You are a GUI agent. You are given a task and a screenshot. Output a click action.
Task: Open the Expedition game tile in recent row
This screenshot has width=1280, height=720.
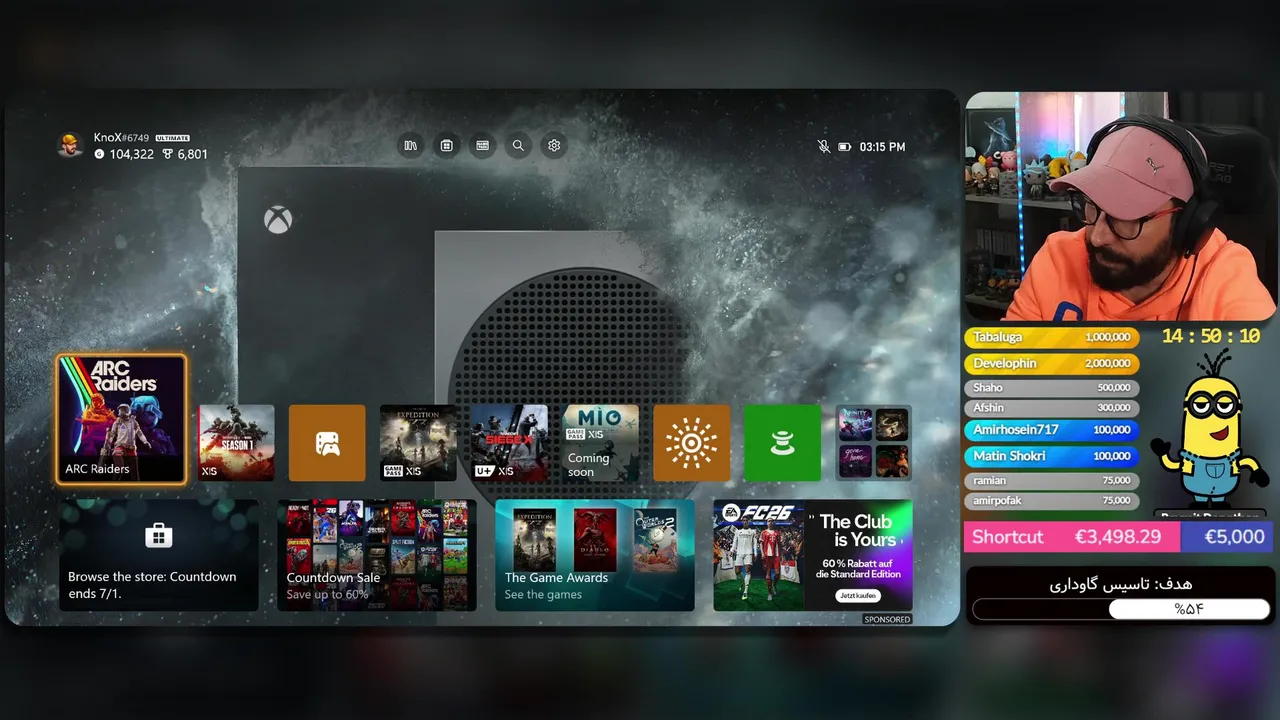pos(418,443)
